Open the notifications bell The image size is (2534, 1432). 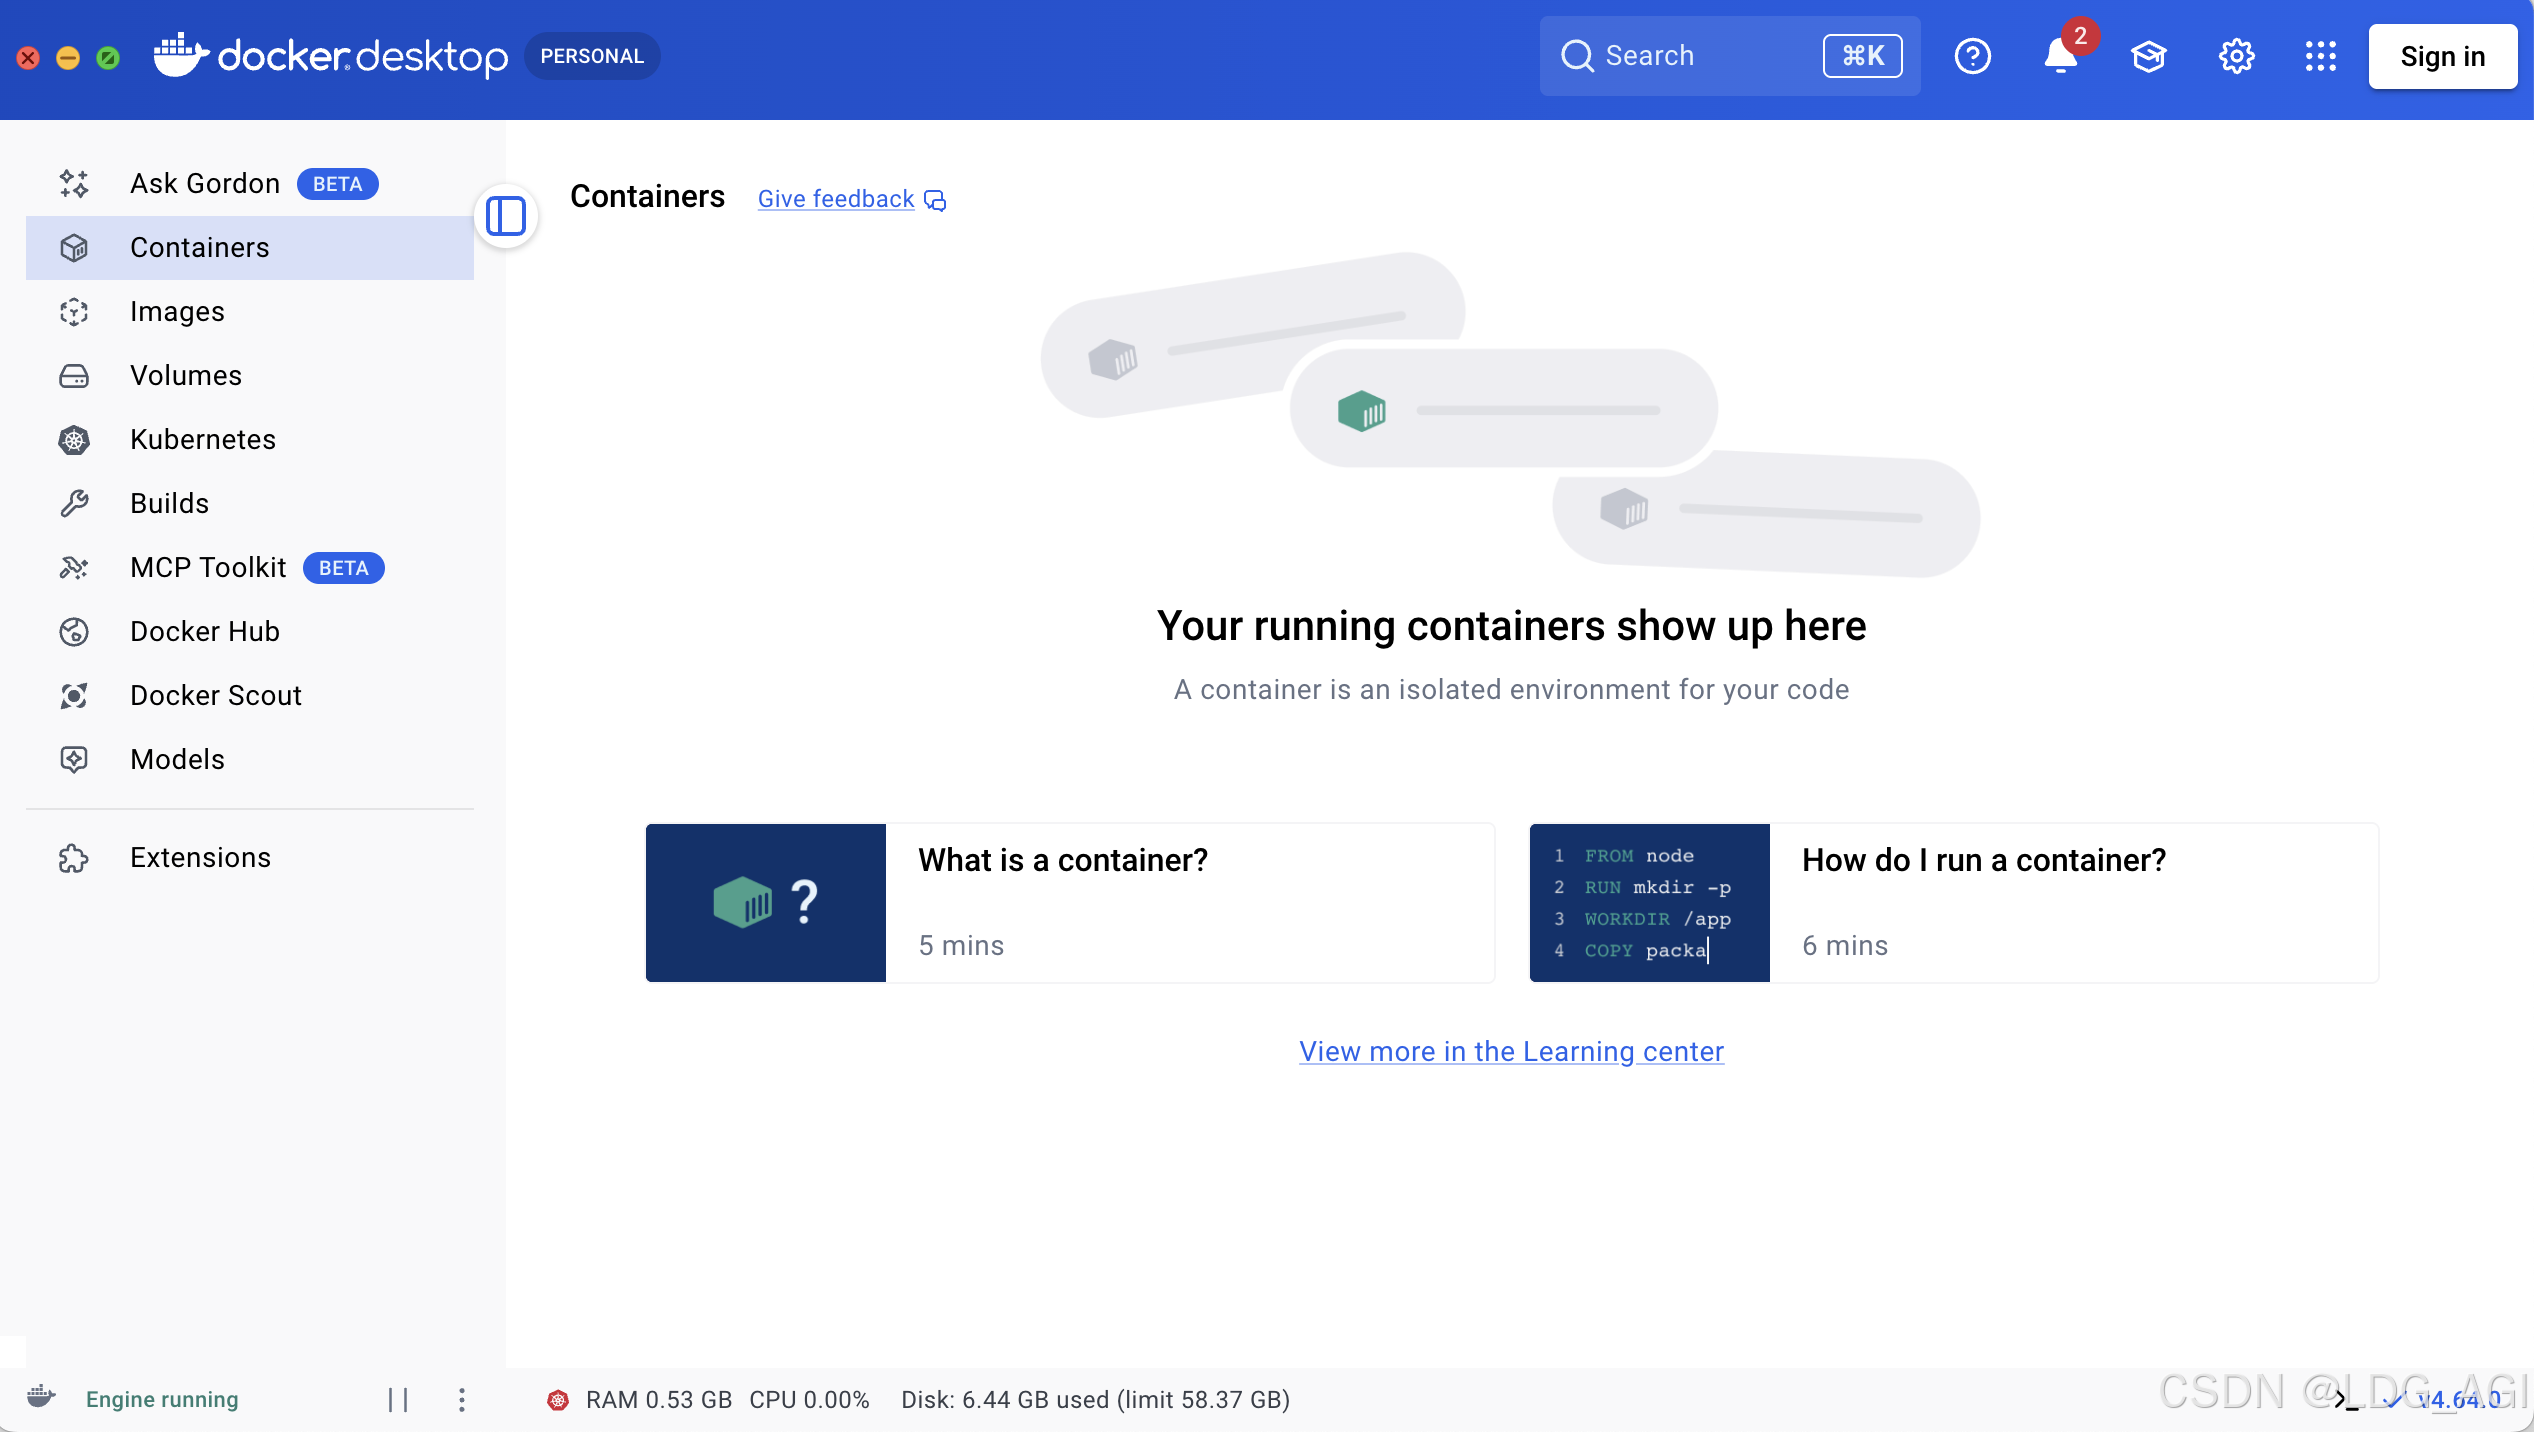coord(2060,56)
